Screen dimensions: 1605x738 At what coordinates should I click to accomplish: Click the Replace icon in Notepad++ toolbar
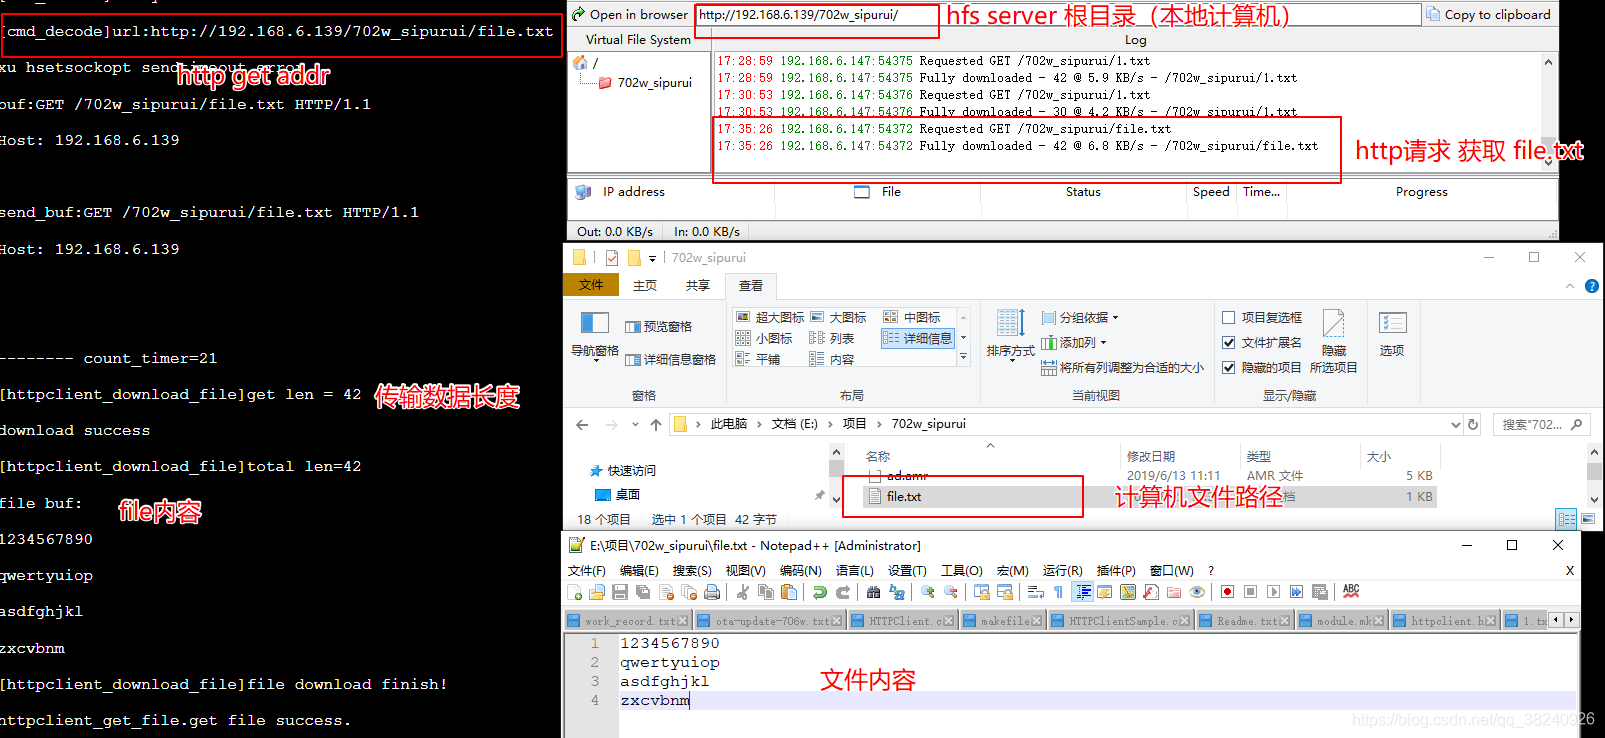897,592
